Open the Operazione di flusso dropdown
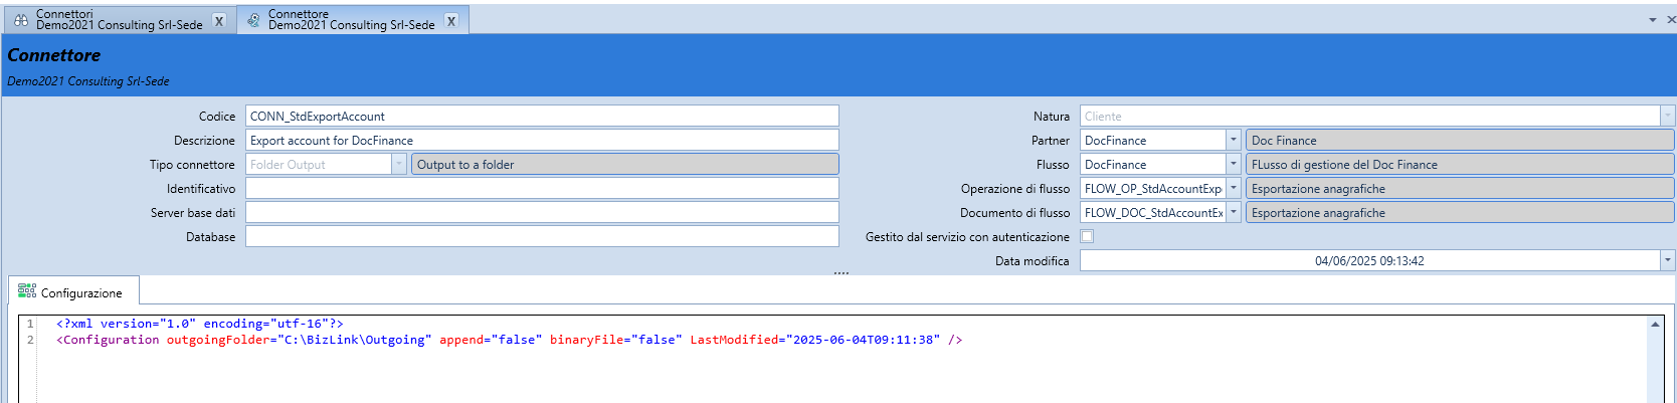The image size is (1677, 403). coord(1233,189)
